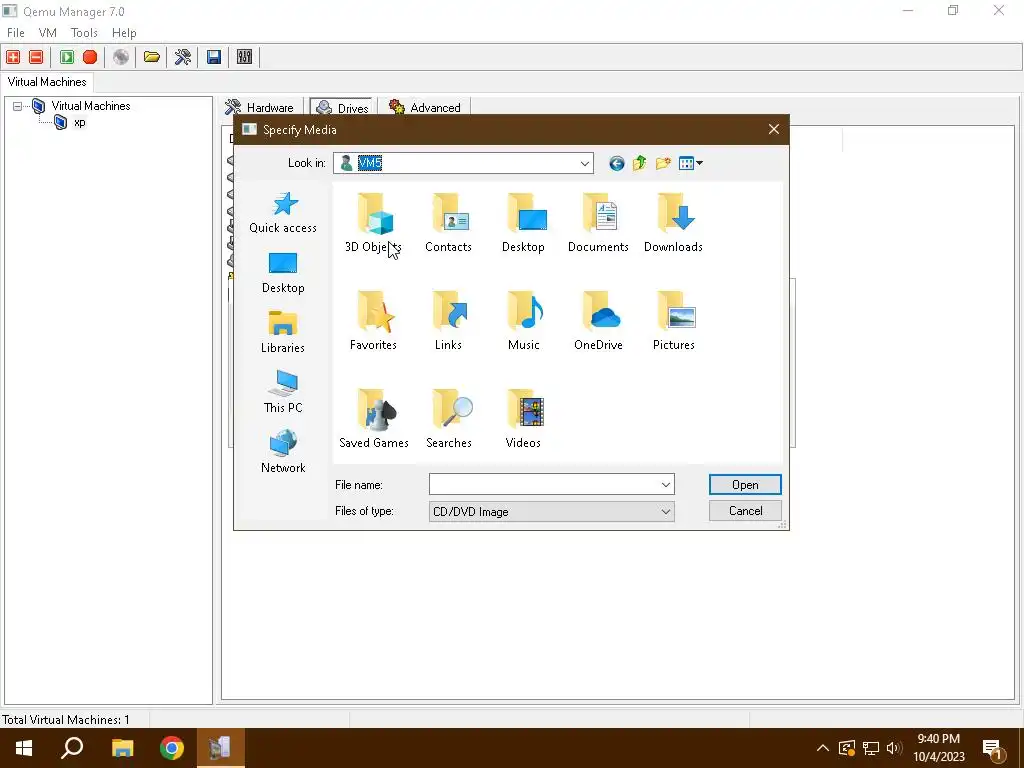The image size is (1024, 768).
Task: Select the OneDrive folder
Action: click(x=598, y=321)
